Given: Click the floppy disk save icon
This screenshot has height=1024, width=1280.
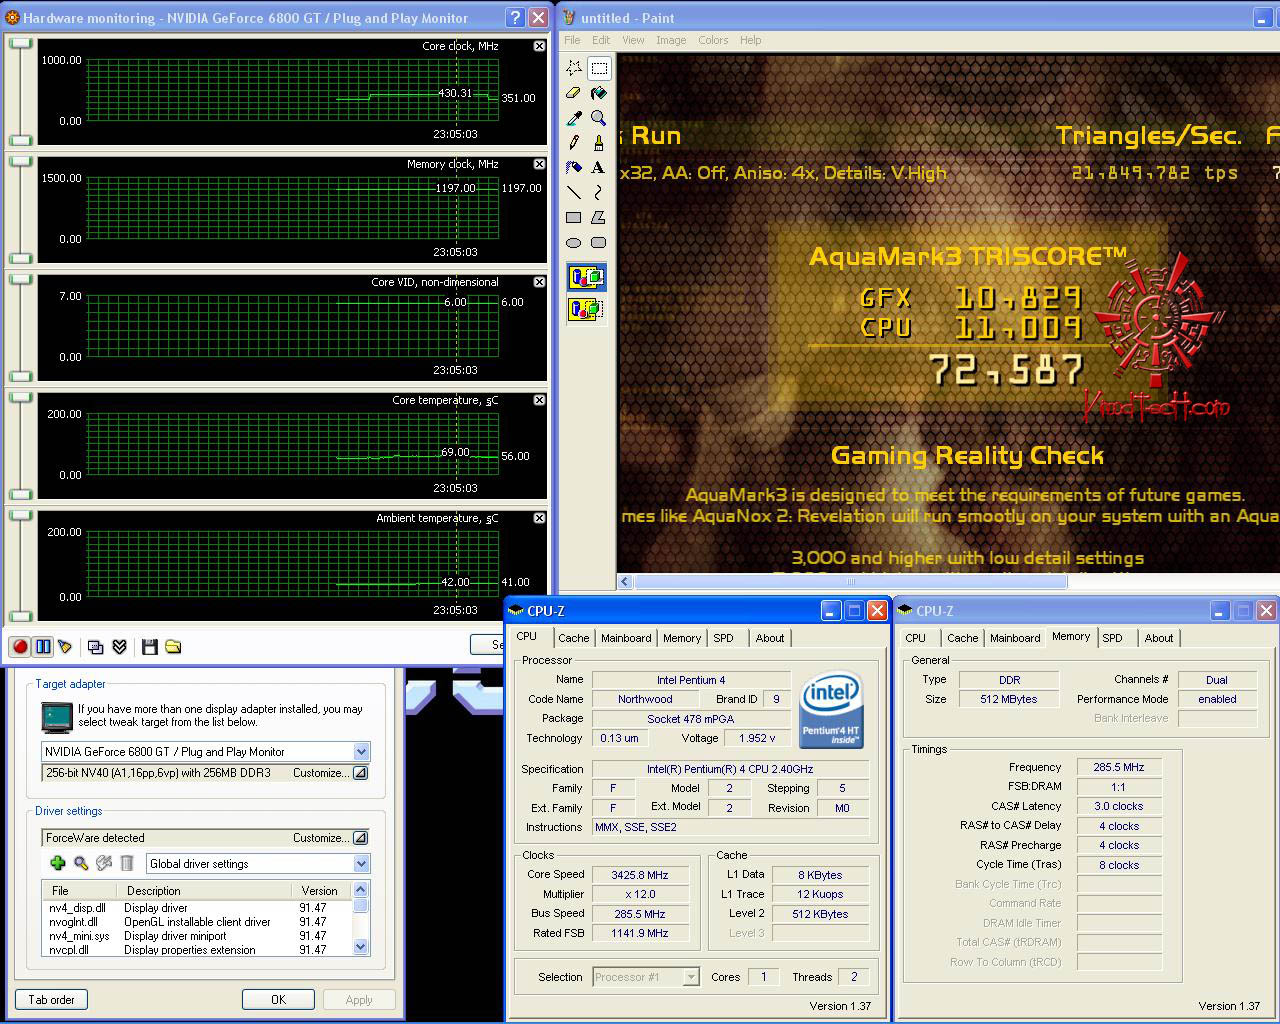Looking at the screenshot, I should pos(150,647).
